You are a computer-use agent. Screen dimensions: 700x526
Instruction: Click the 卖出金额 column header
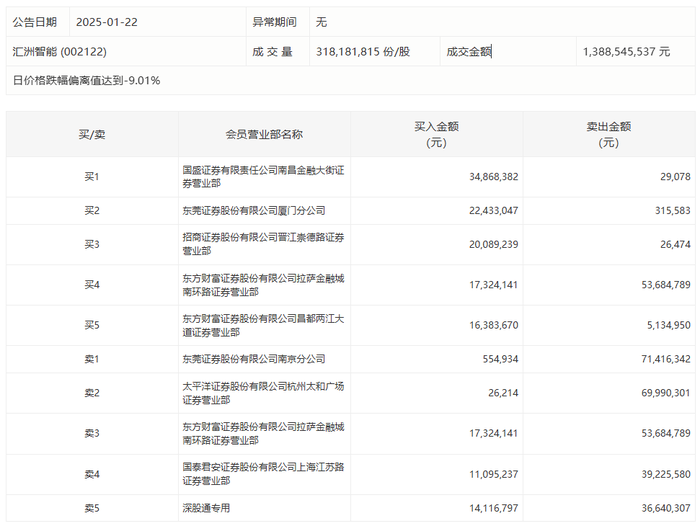[x=609, y=134]
